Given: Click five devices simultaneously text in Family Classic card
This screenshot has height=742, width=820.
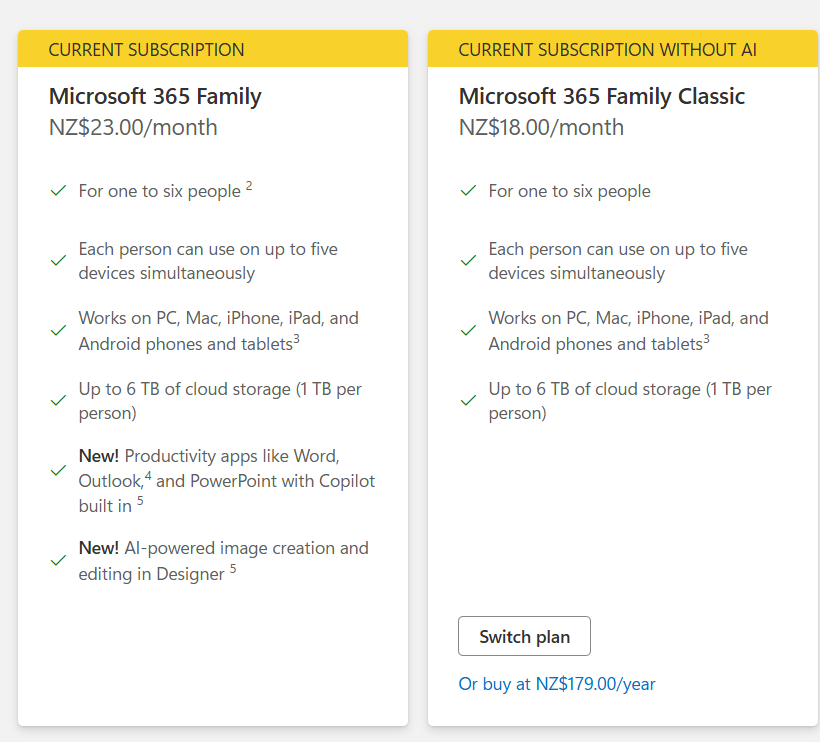Looking at the screenshot, I should point(618,261).
